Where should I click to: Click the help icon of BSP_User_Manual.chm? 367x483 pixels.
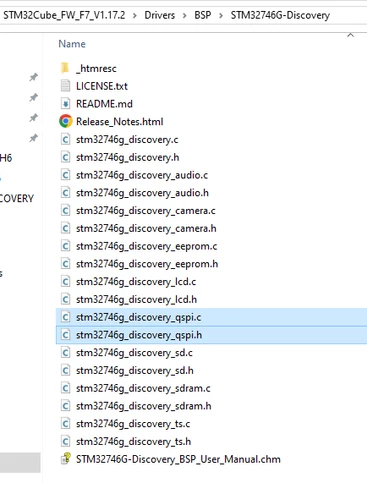tap(66, 459)
